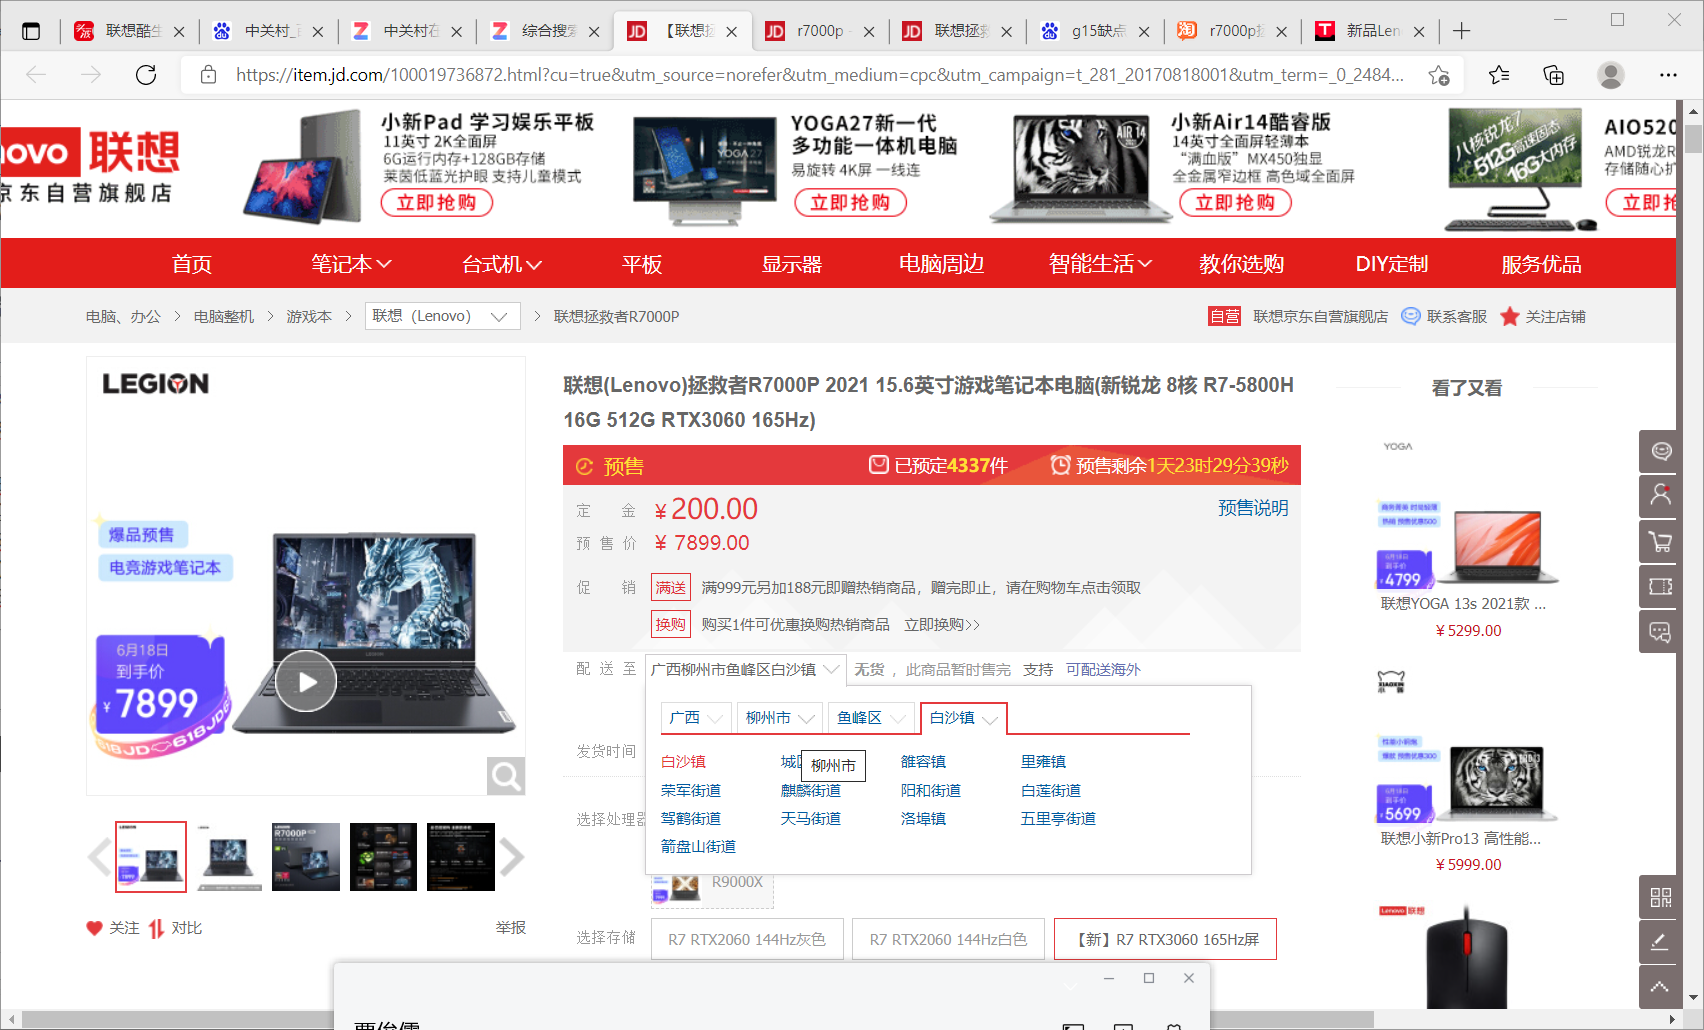Switch to the 柳州市 city selector tab
The height and width of the screenshot is (1030, 1704).
pyautogui.click(x=779, y=718)
